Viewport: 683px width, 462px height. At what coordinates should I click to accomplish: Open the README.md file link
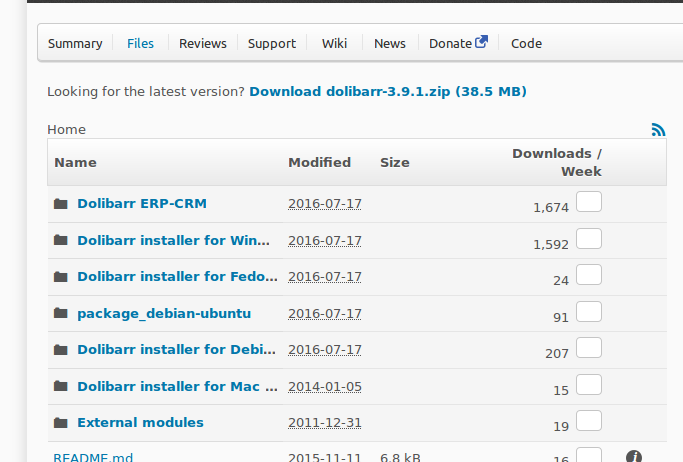pyautogui.click(x=93, y=457)
